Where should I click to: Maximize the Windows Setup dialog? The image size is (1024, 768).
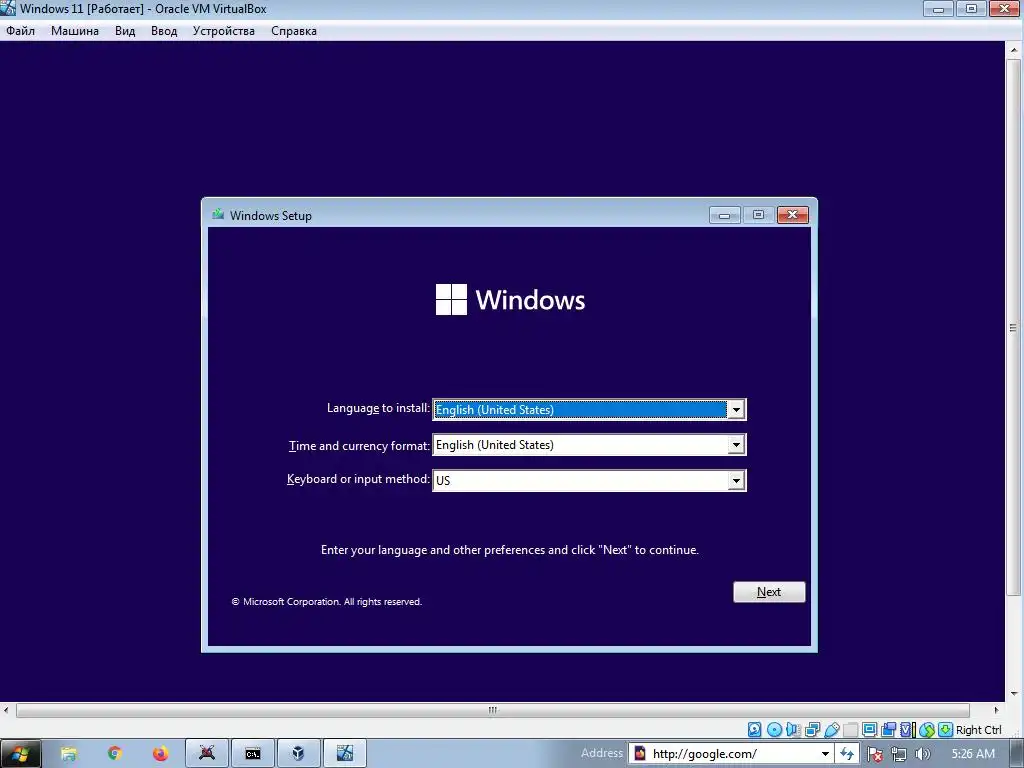pyautogui.click(x=758, y=215)
